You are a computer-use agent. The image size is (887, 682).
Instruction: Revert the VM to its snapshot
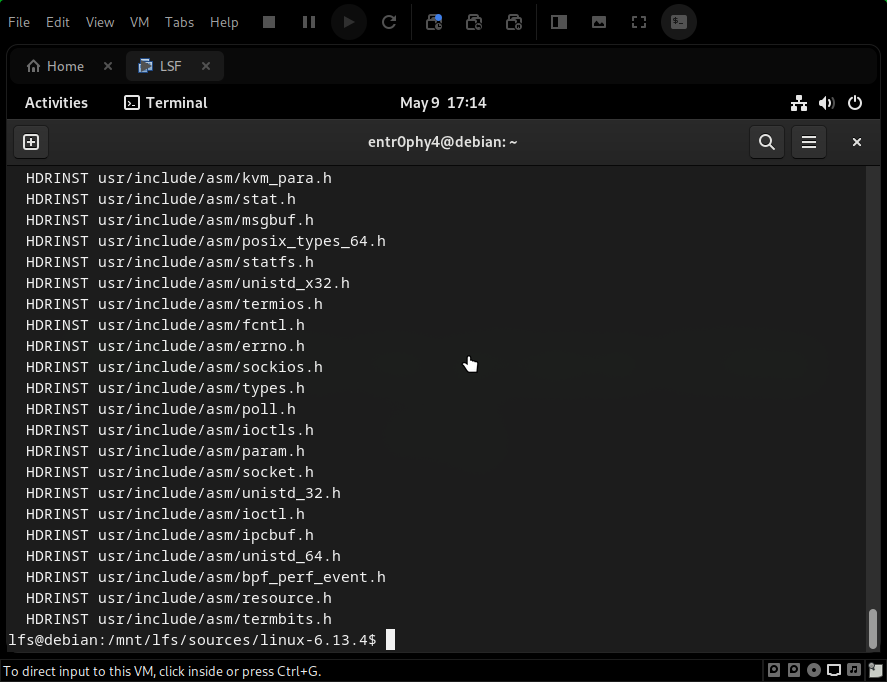(x=473, y=21)
